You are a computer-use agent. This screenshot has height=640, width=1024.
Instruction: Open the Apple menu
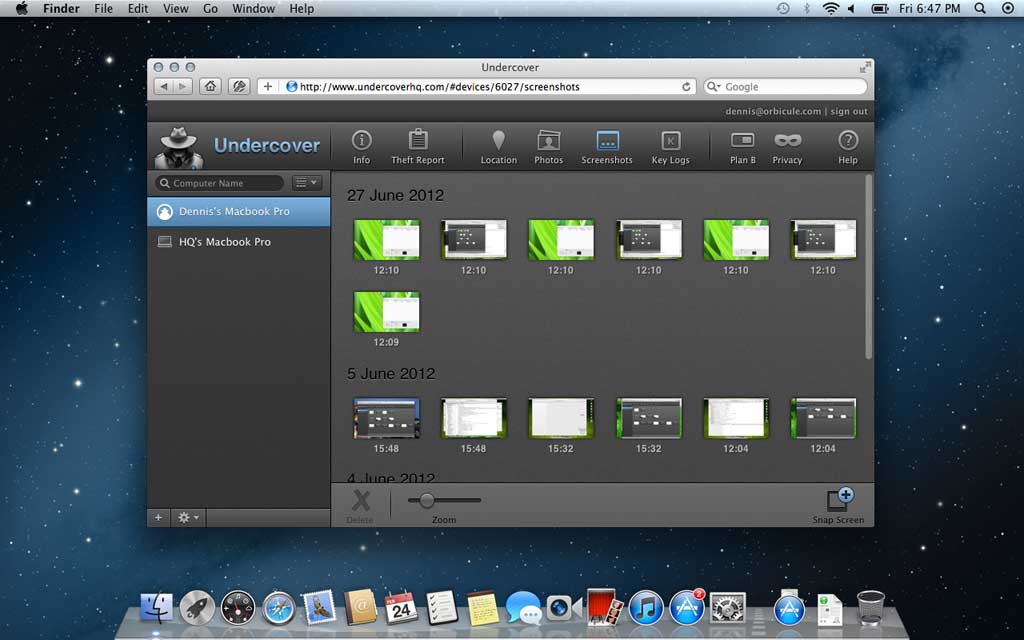(21, 8)
